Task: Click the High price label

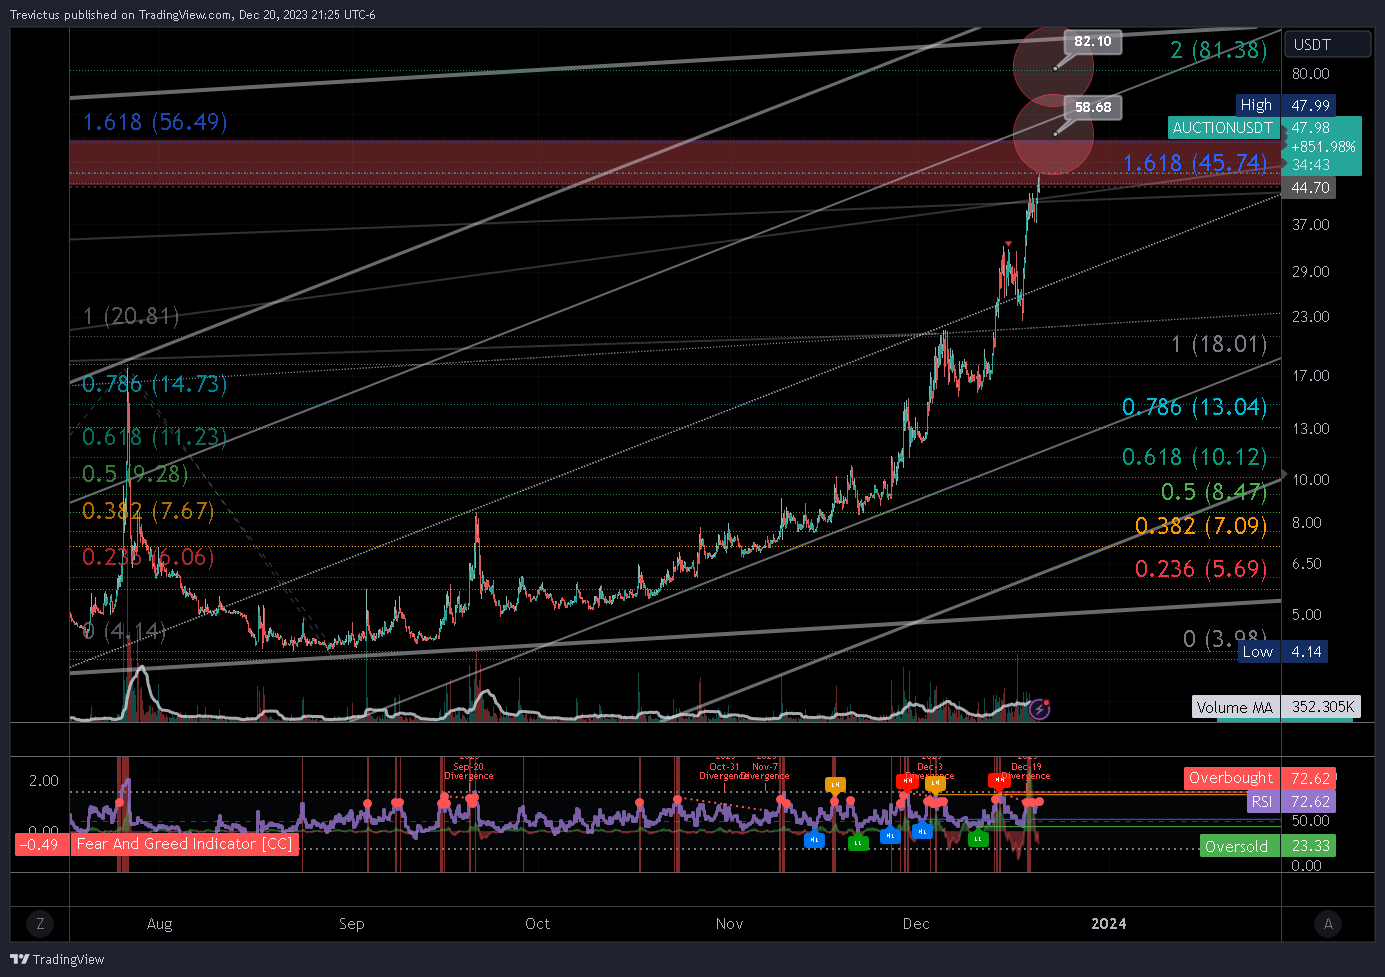Action: [1256, 105]
